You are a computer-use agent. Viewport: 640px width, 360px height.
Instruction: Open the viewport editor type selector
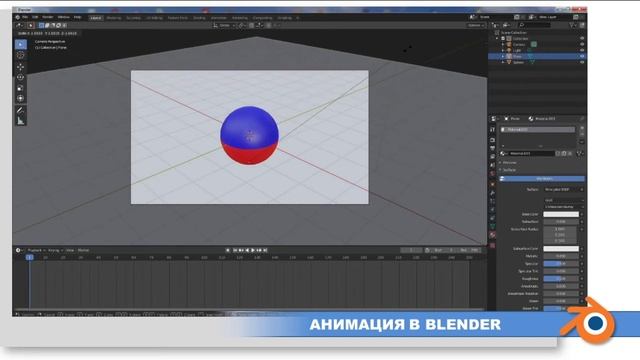[x=19, y=25]
